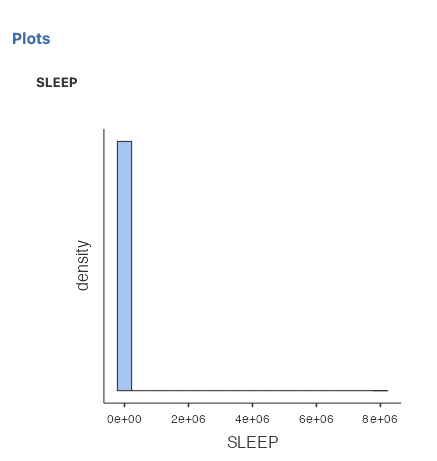Image resolution: width=437 pixels, height=461 pixels.
Task: Click the top edge of the blue bar
Action: click(124, 141)
